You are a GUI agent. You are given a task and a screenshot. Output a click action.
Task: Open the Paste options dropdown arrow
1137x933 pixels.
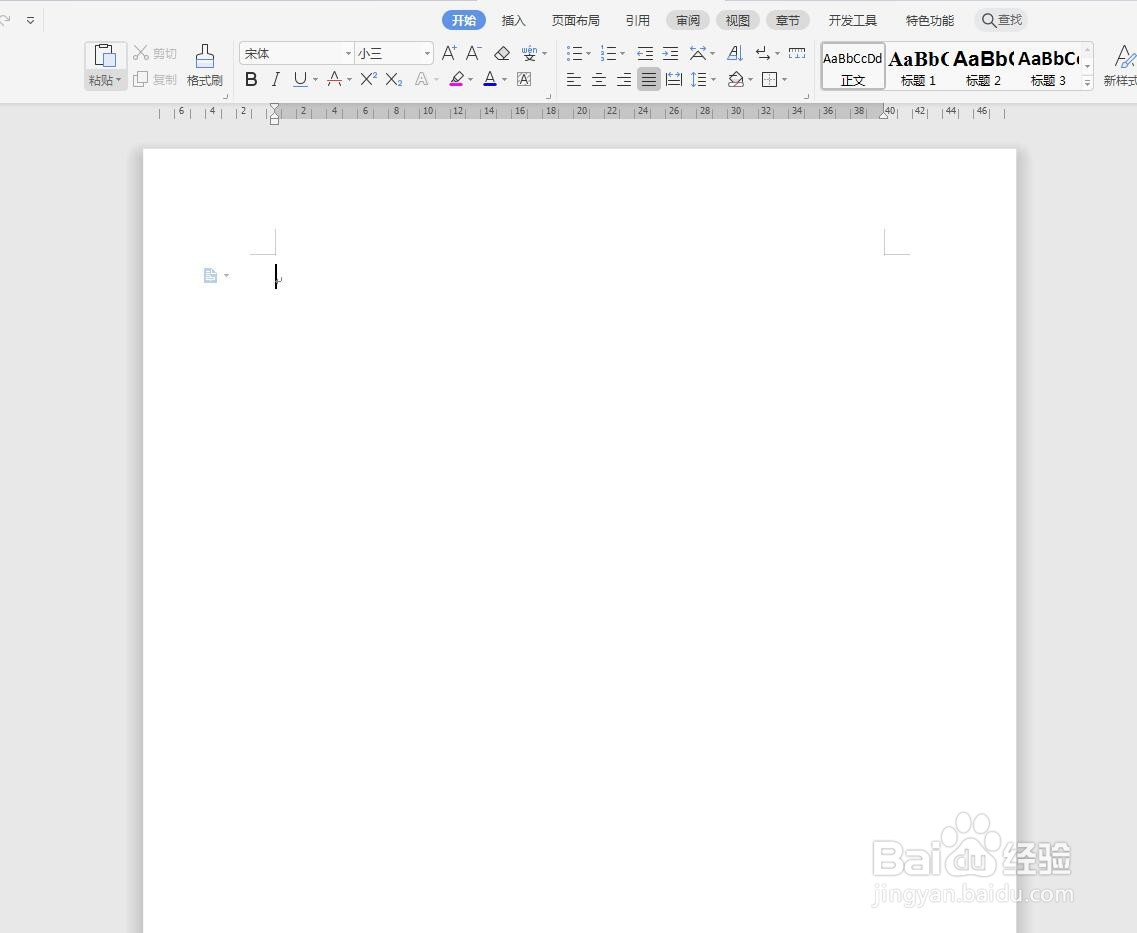point(118,80)
